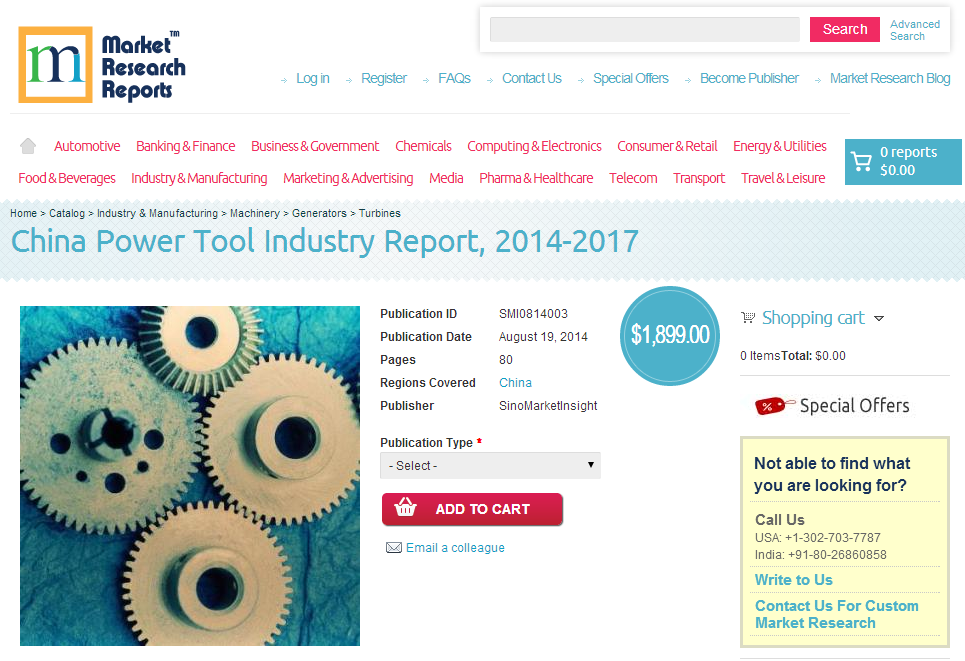The height and width of the screenshot is (661, 965).
Task: Open the Publication Type select dropdown
Action: click(x=490, y=465)
